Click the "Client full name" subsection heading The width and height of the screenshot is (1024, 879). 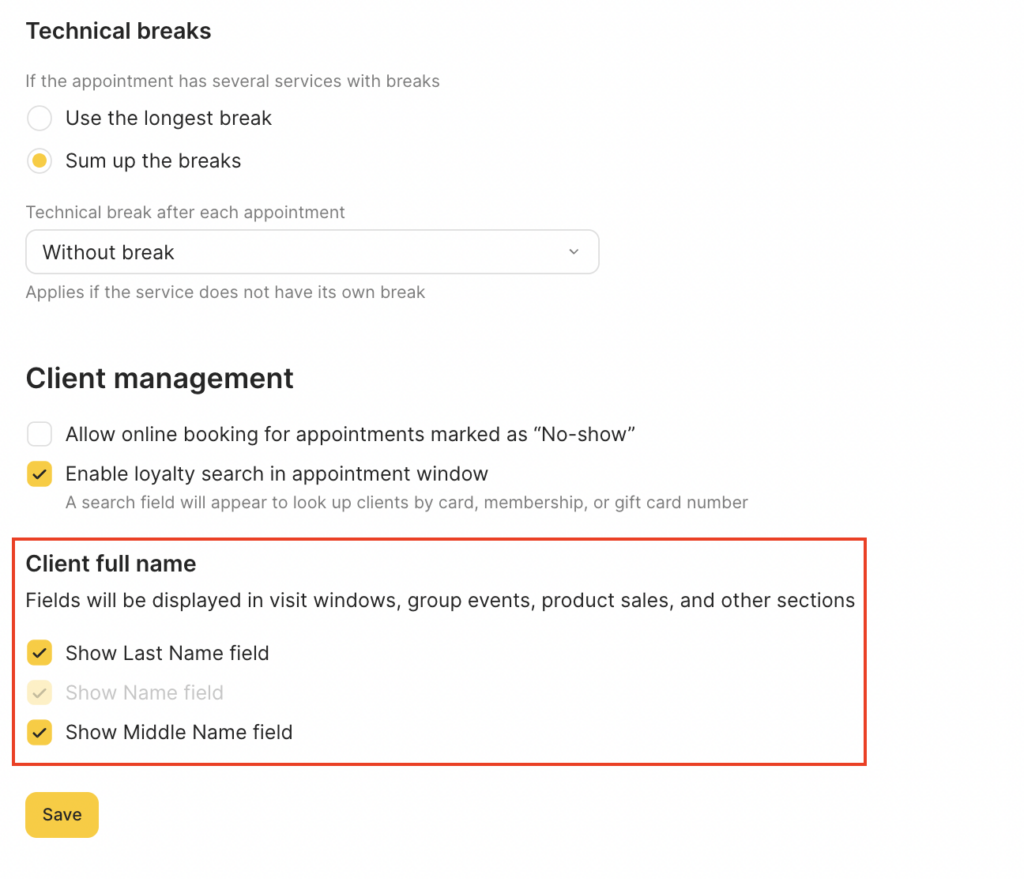(110, 564)
